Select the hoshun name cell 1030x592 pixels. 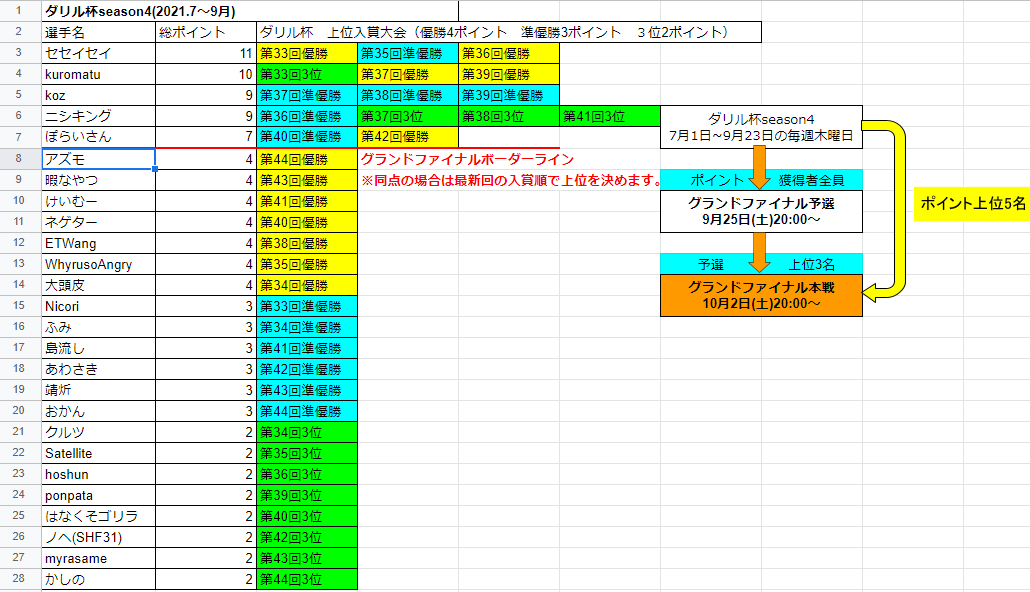[x=99, y=474]
